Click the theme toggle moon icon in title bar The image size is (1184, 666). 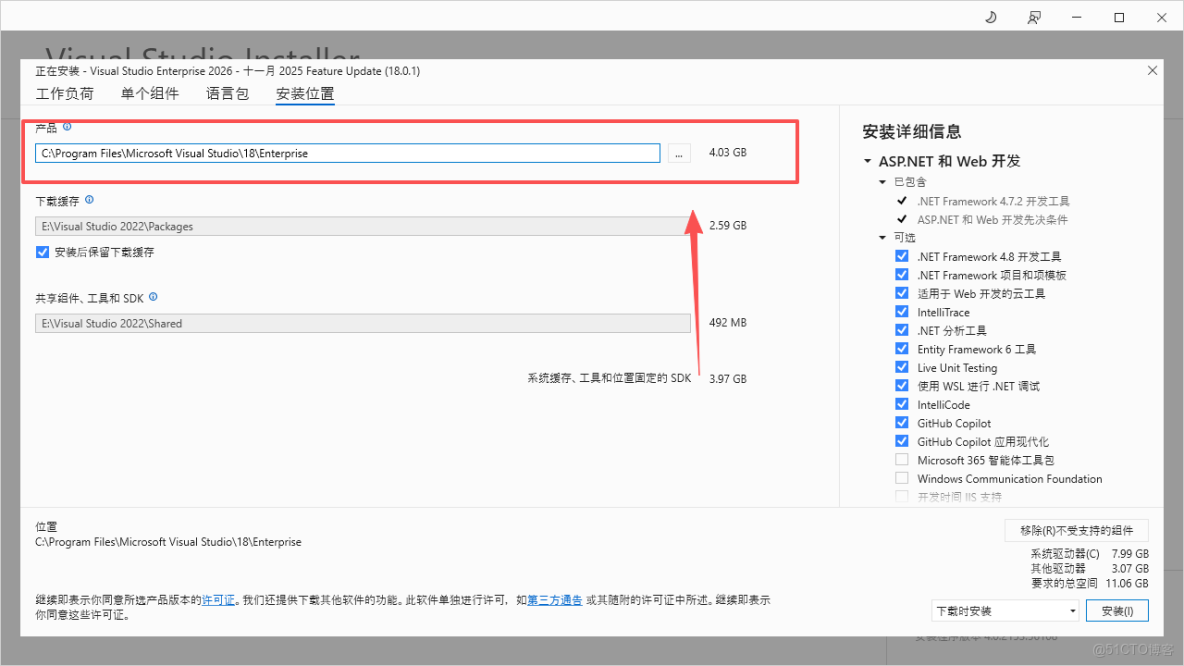coord(990,17)
